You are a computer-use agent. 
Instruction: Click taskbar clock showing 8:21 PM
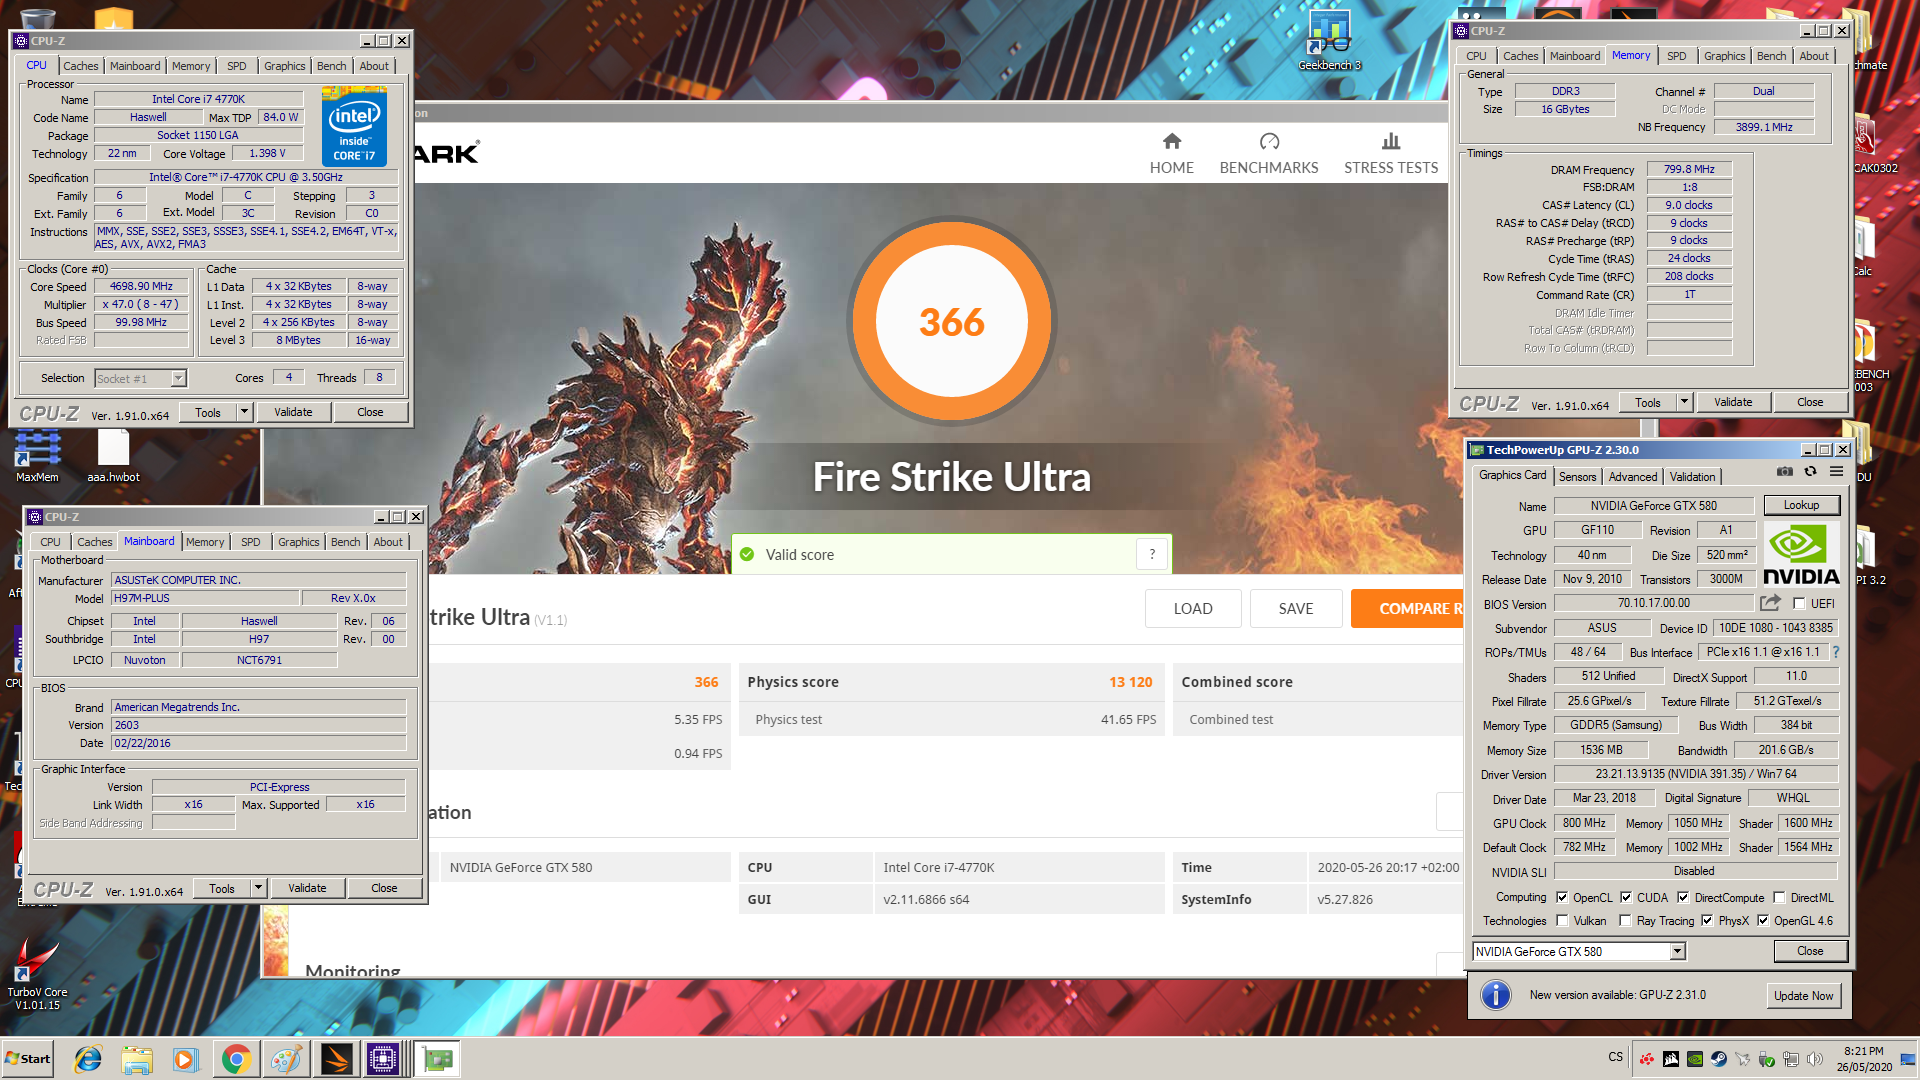tap(1864, 1059)
